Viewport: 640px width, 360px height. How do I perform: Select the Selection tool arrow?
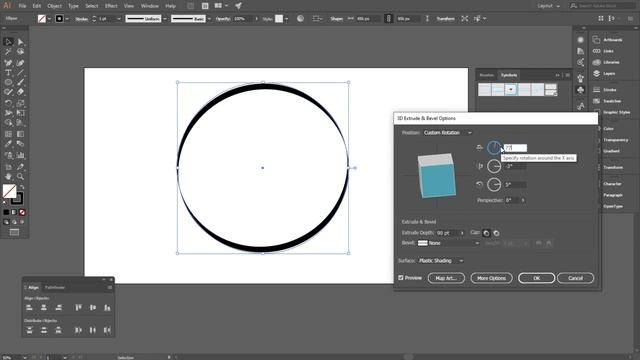8,42
